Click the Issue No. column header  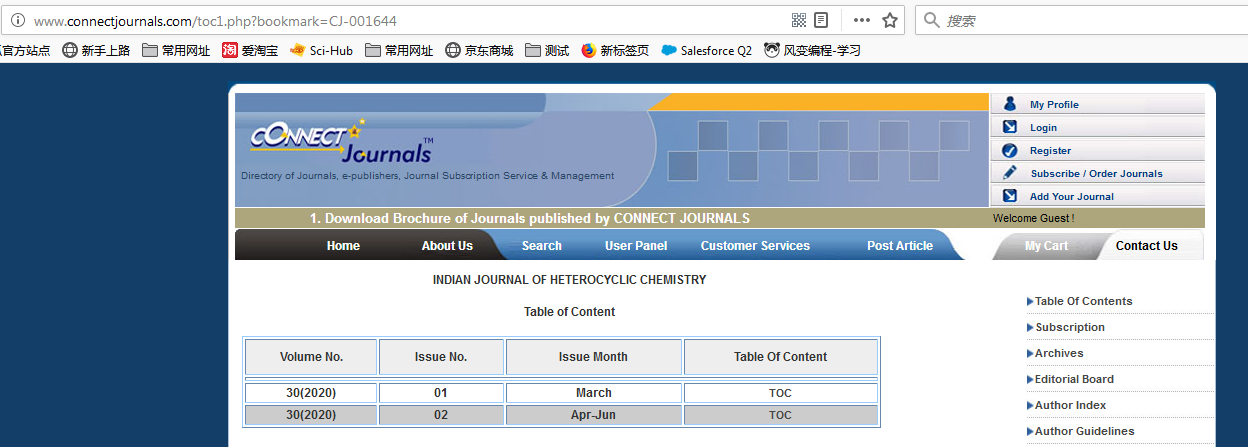(x=441, y=357)
